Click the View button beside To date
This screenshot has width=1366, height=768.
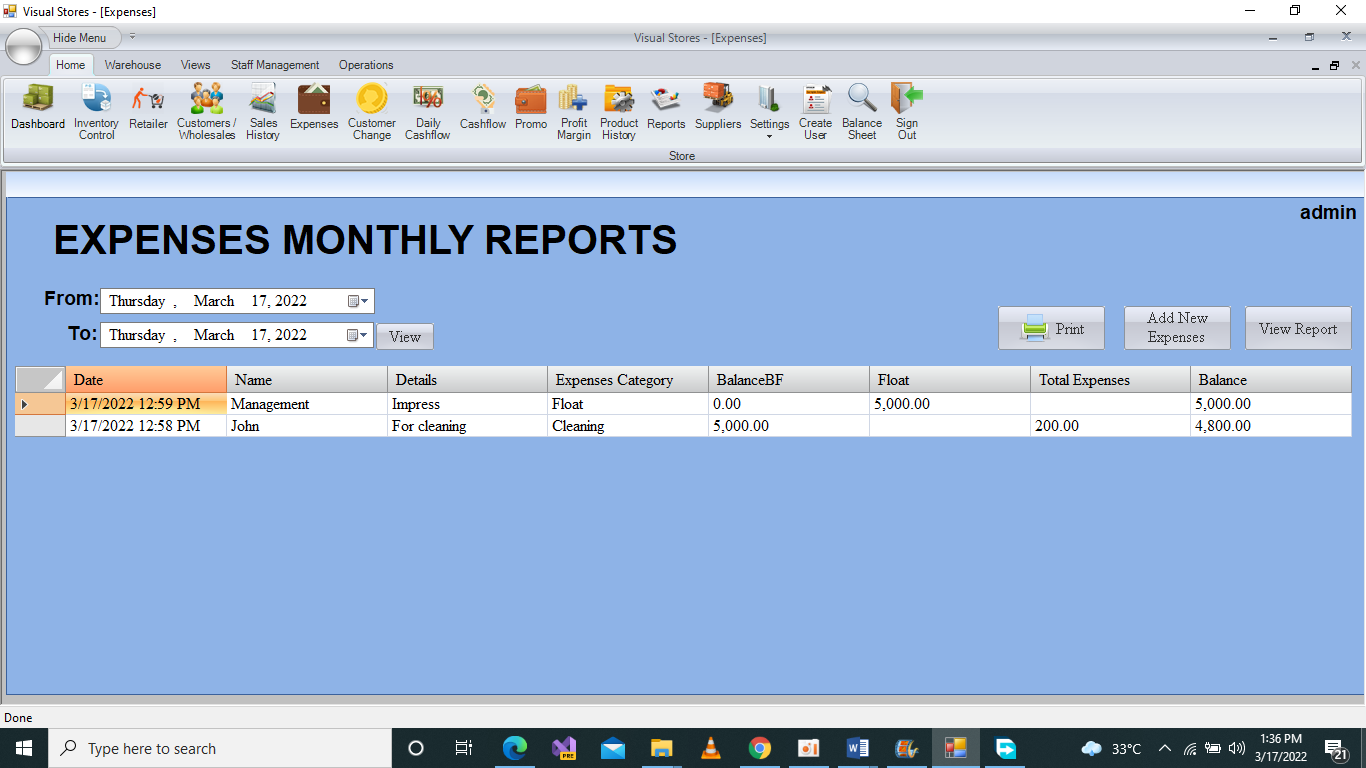(x=405, y=337)
